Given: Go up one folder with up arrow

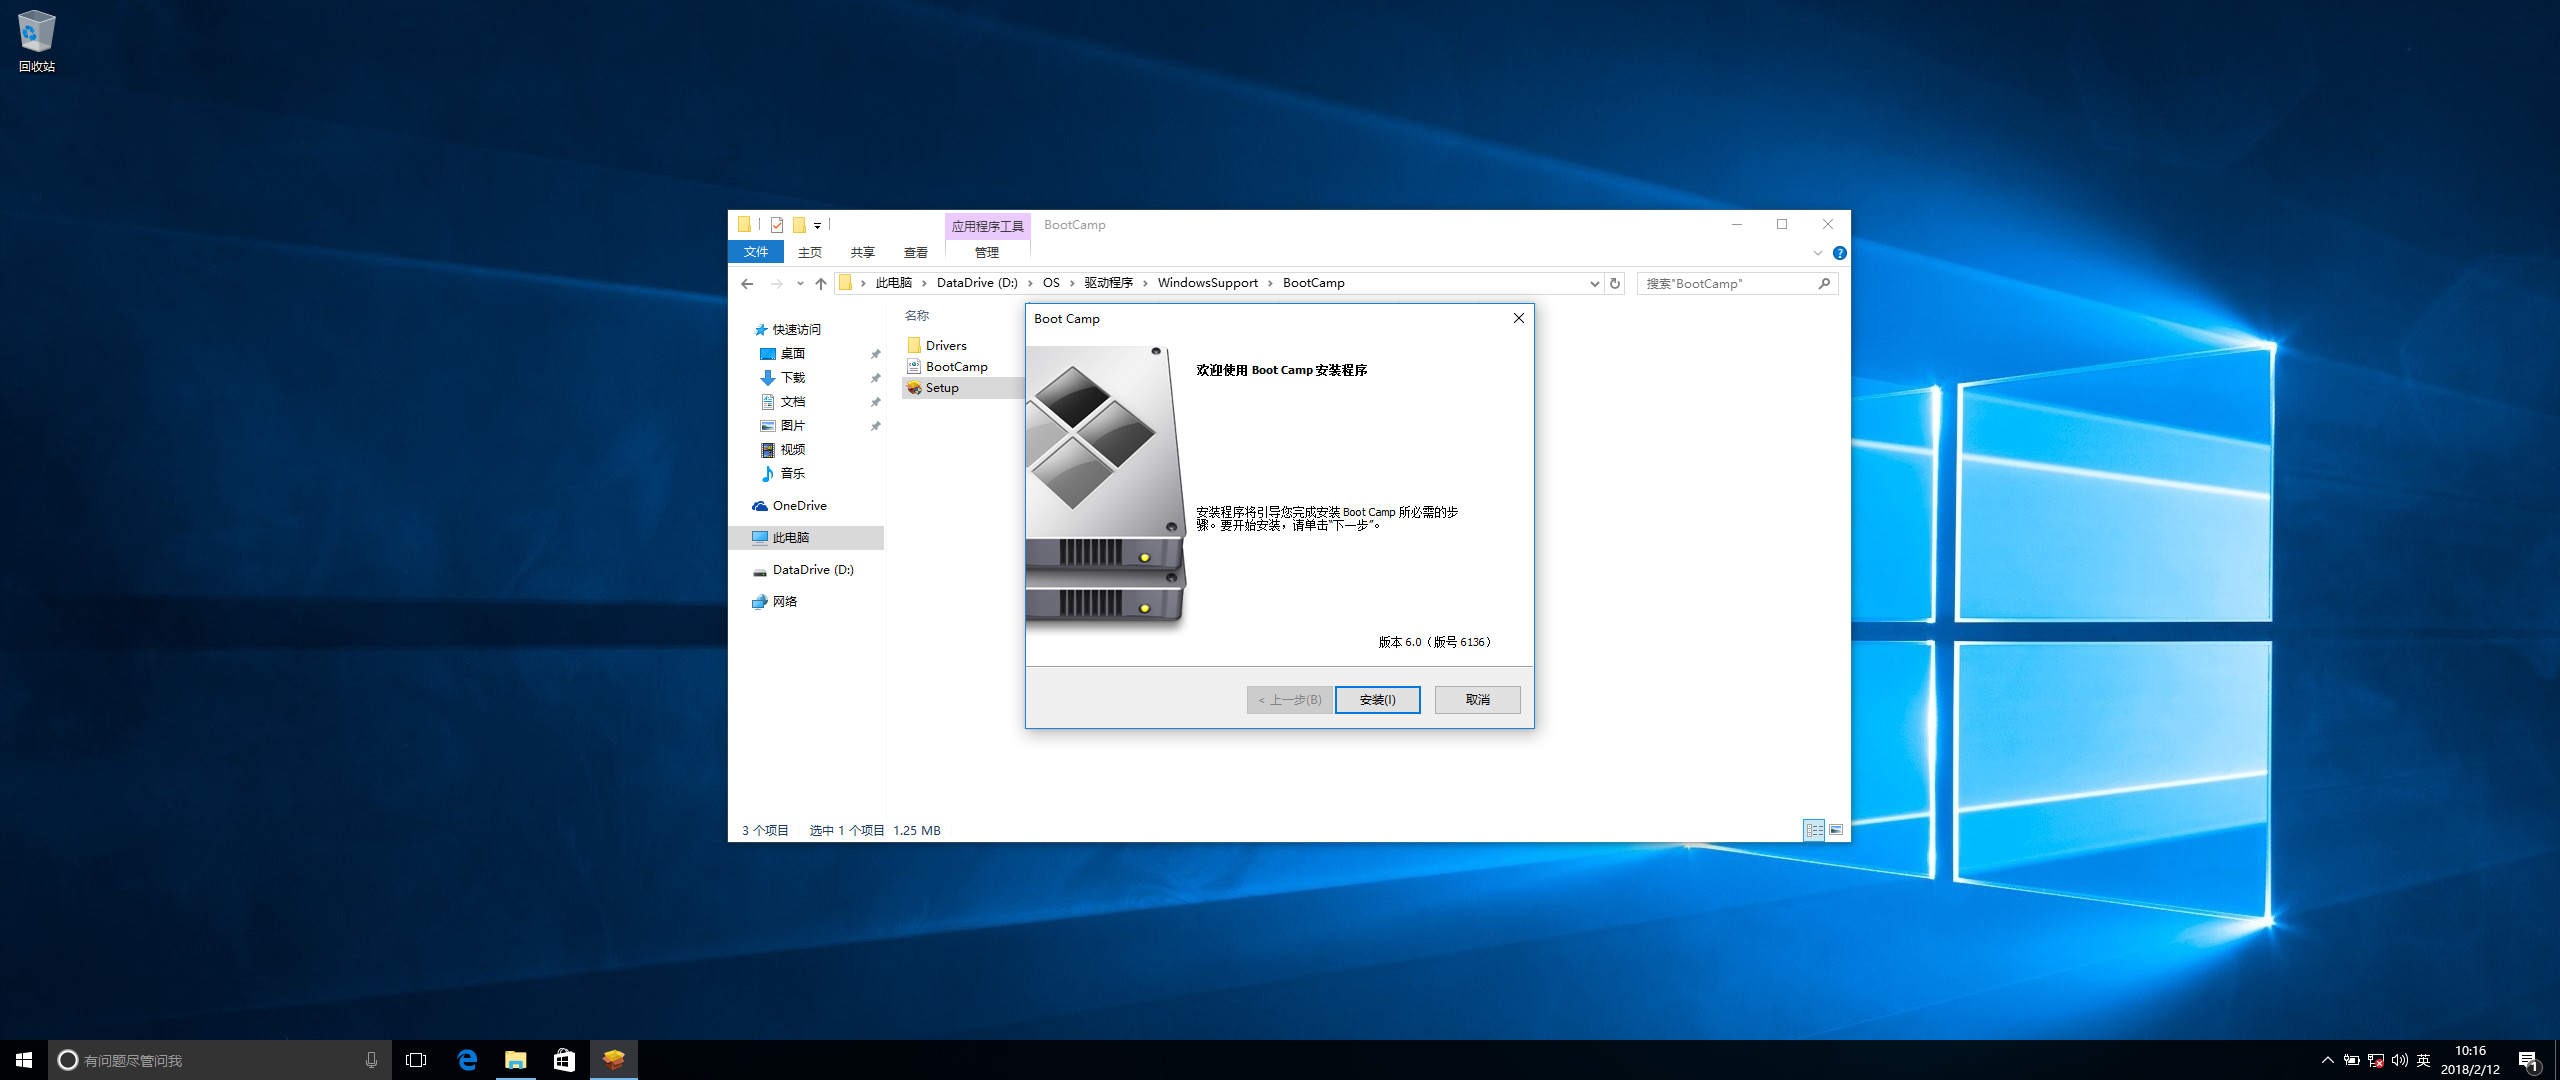Looking at the screenshot, I should click(x=821, y=284).
